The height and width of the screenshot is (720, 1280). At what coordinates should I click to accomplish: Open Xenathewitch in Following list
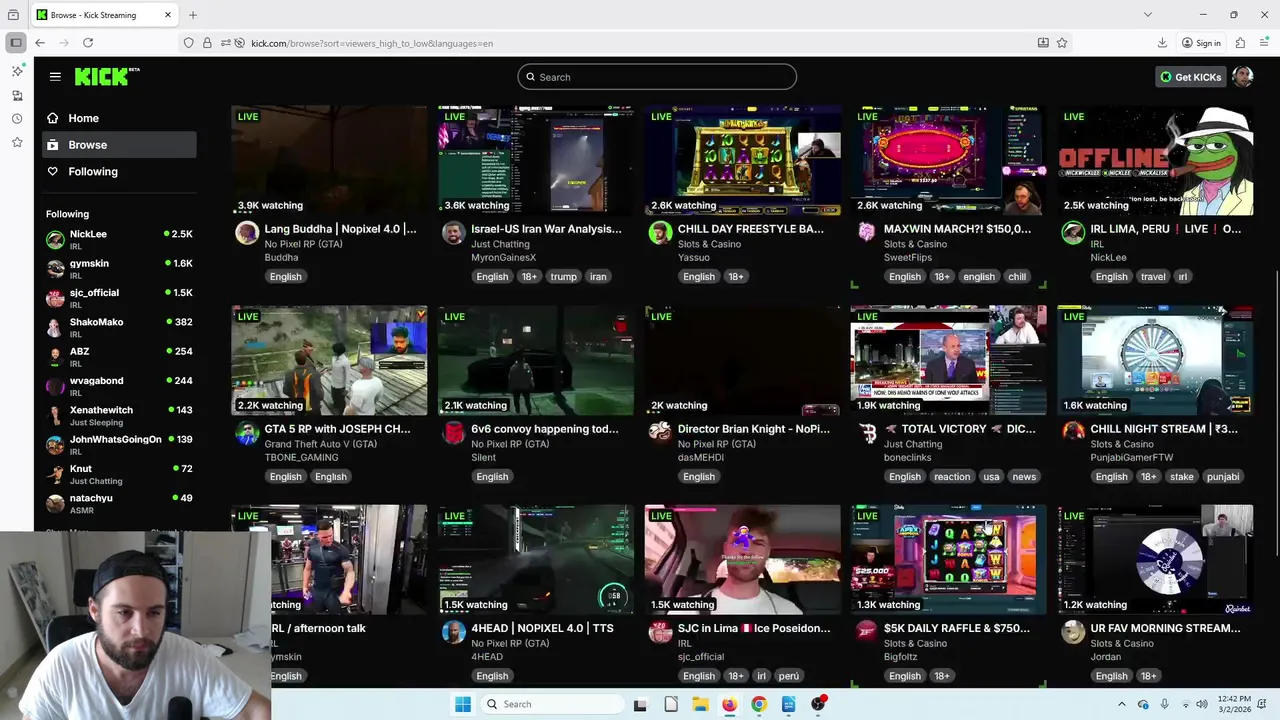(x=119, y=415)
